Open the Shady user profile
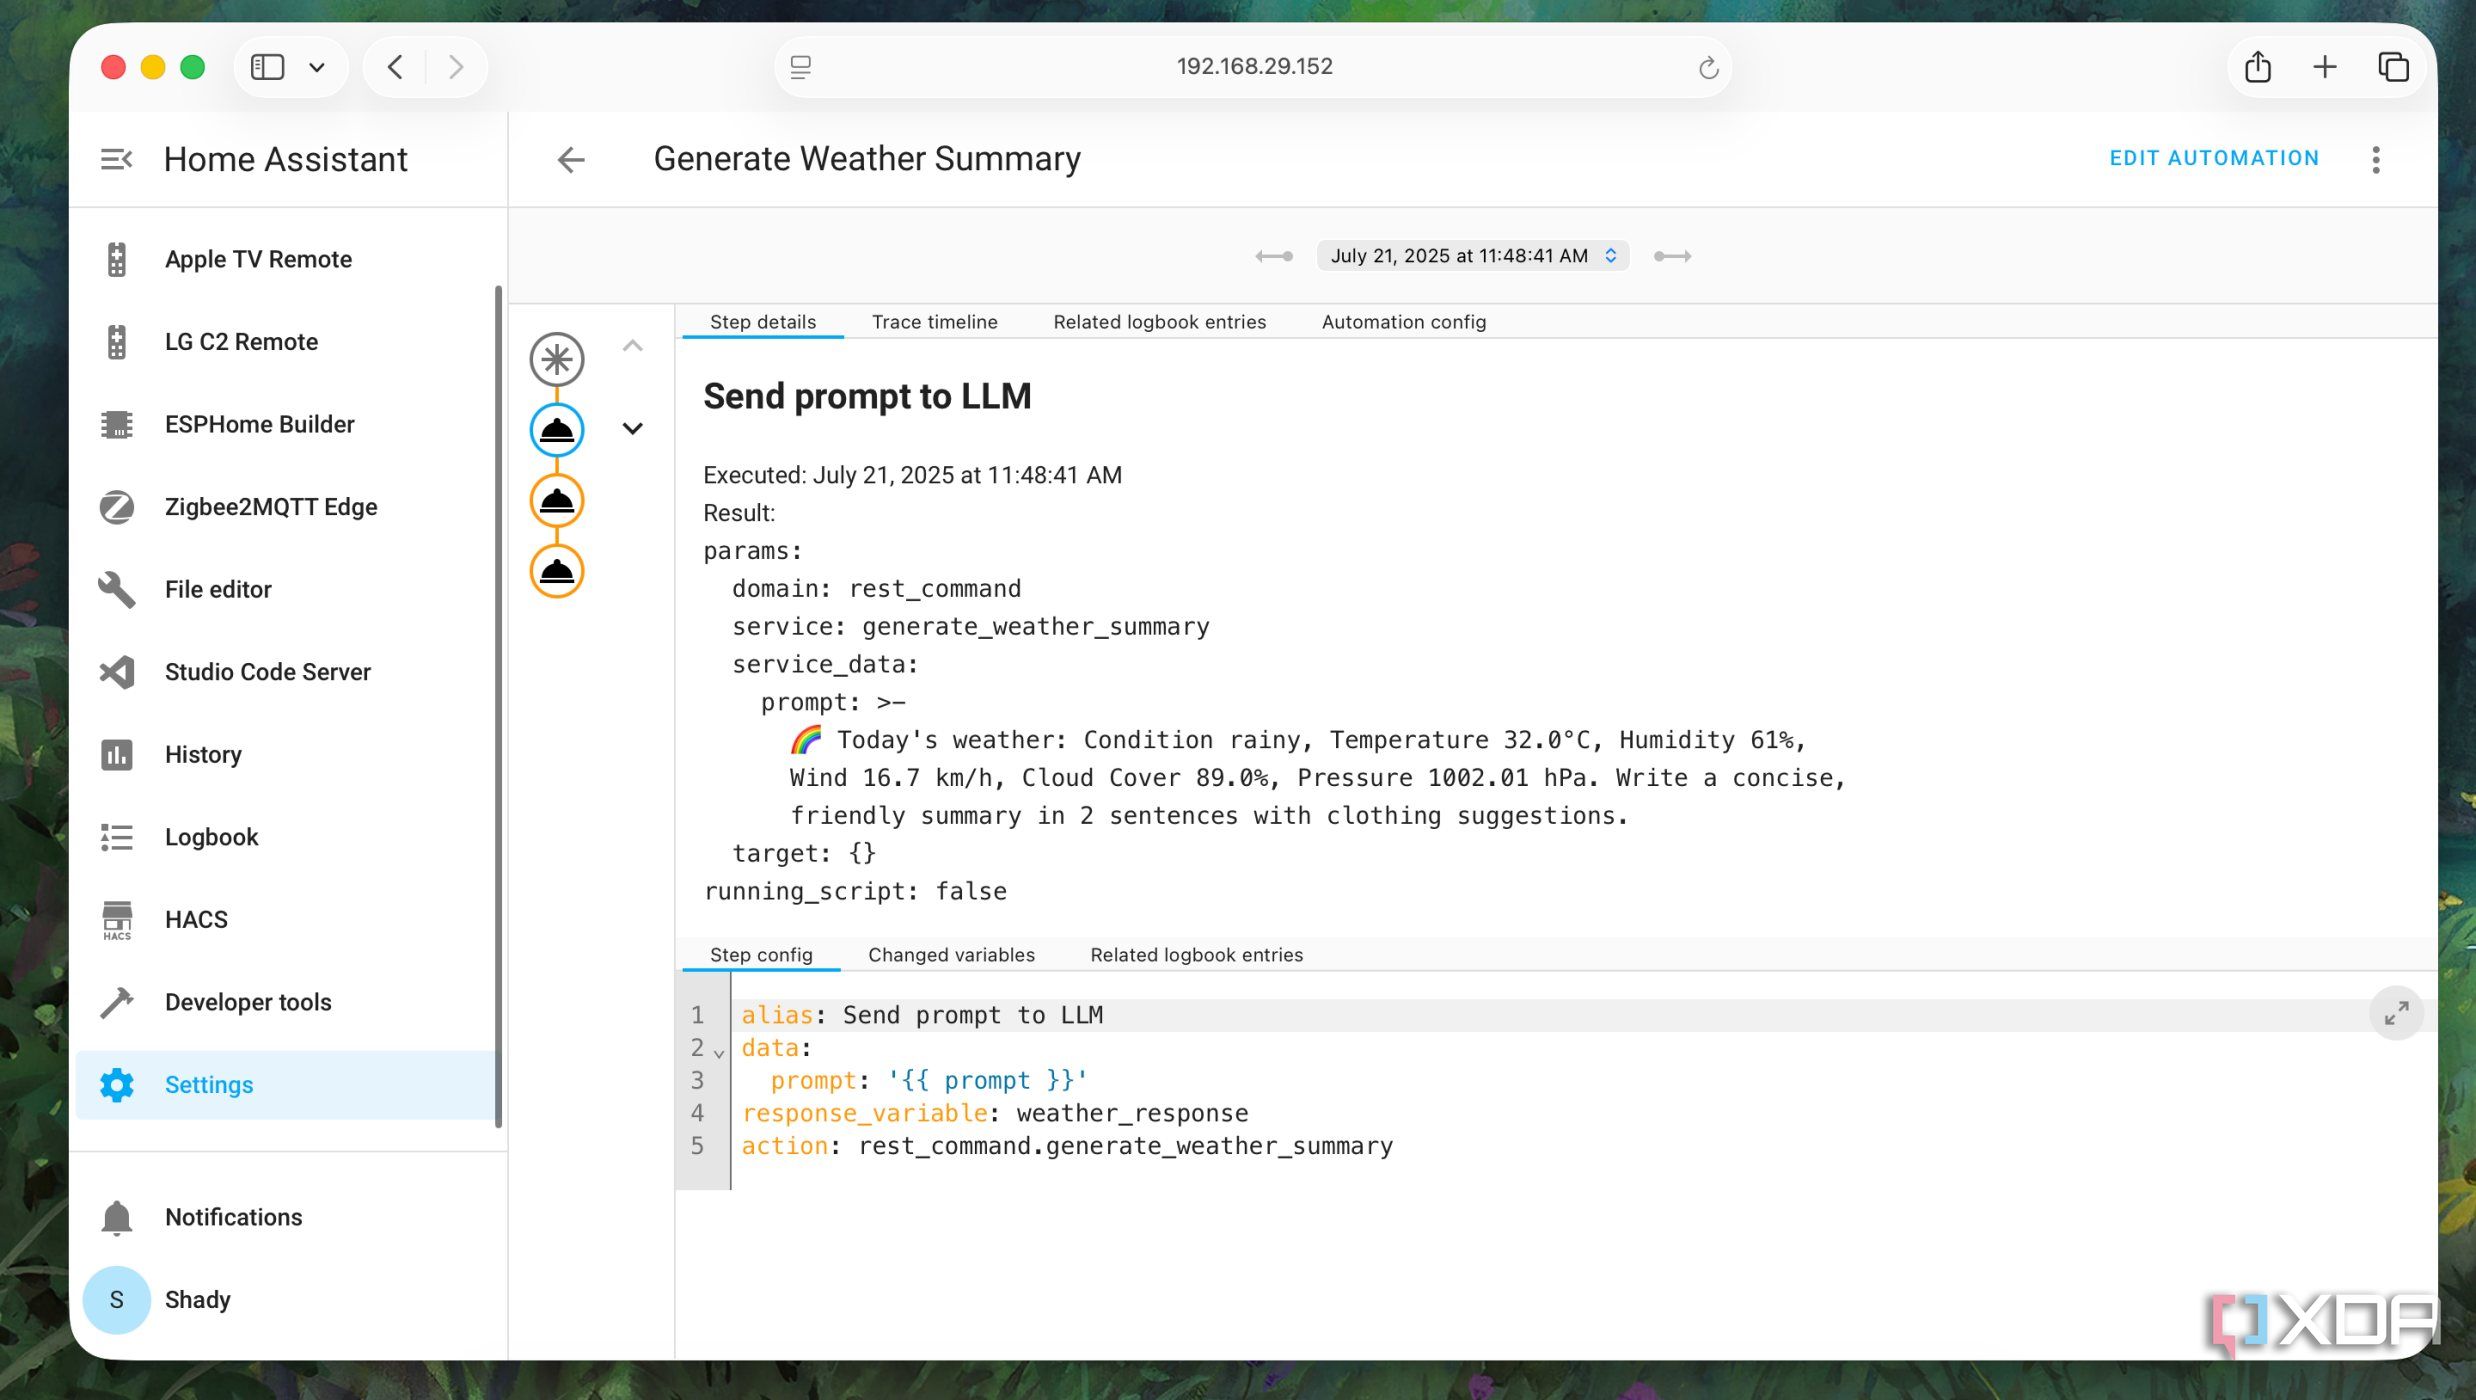2476x1400 pixels. [x=286, y=1300]
